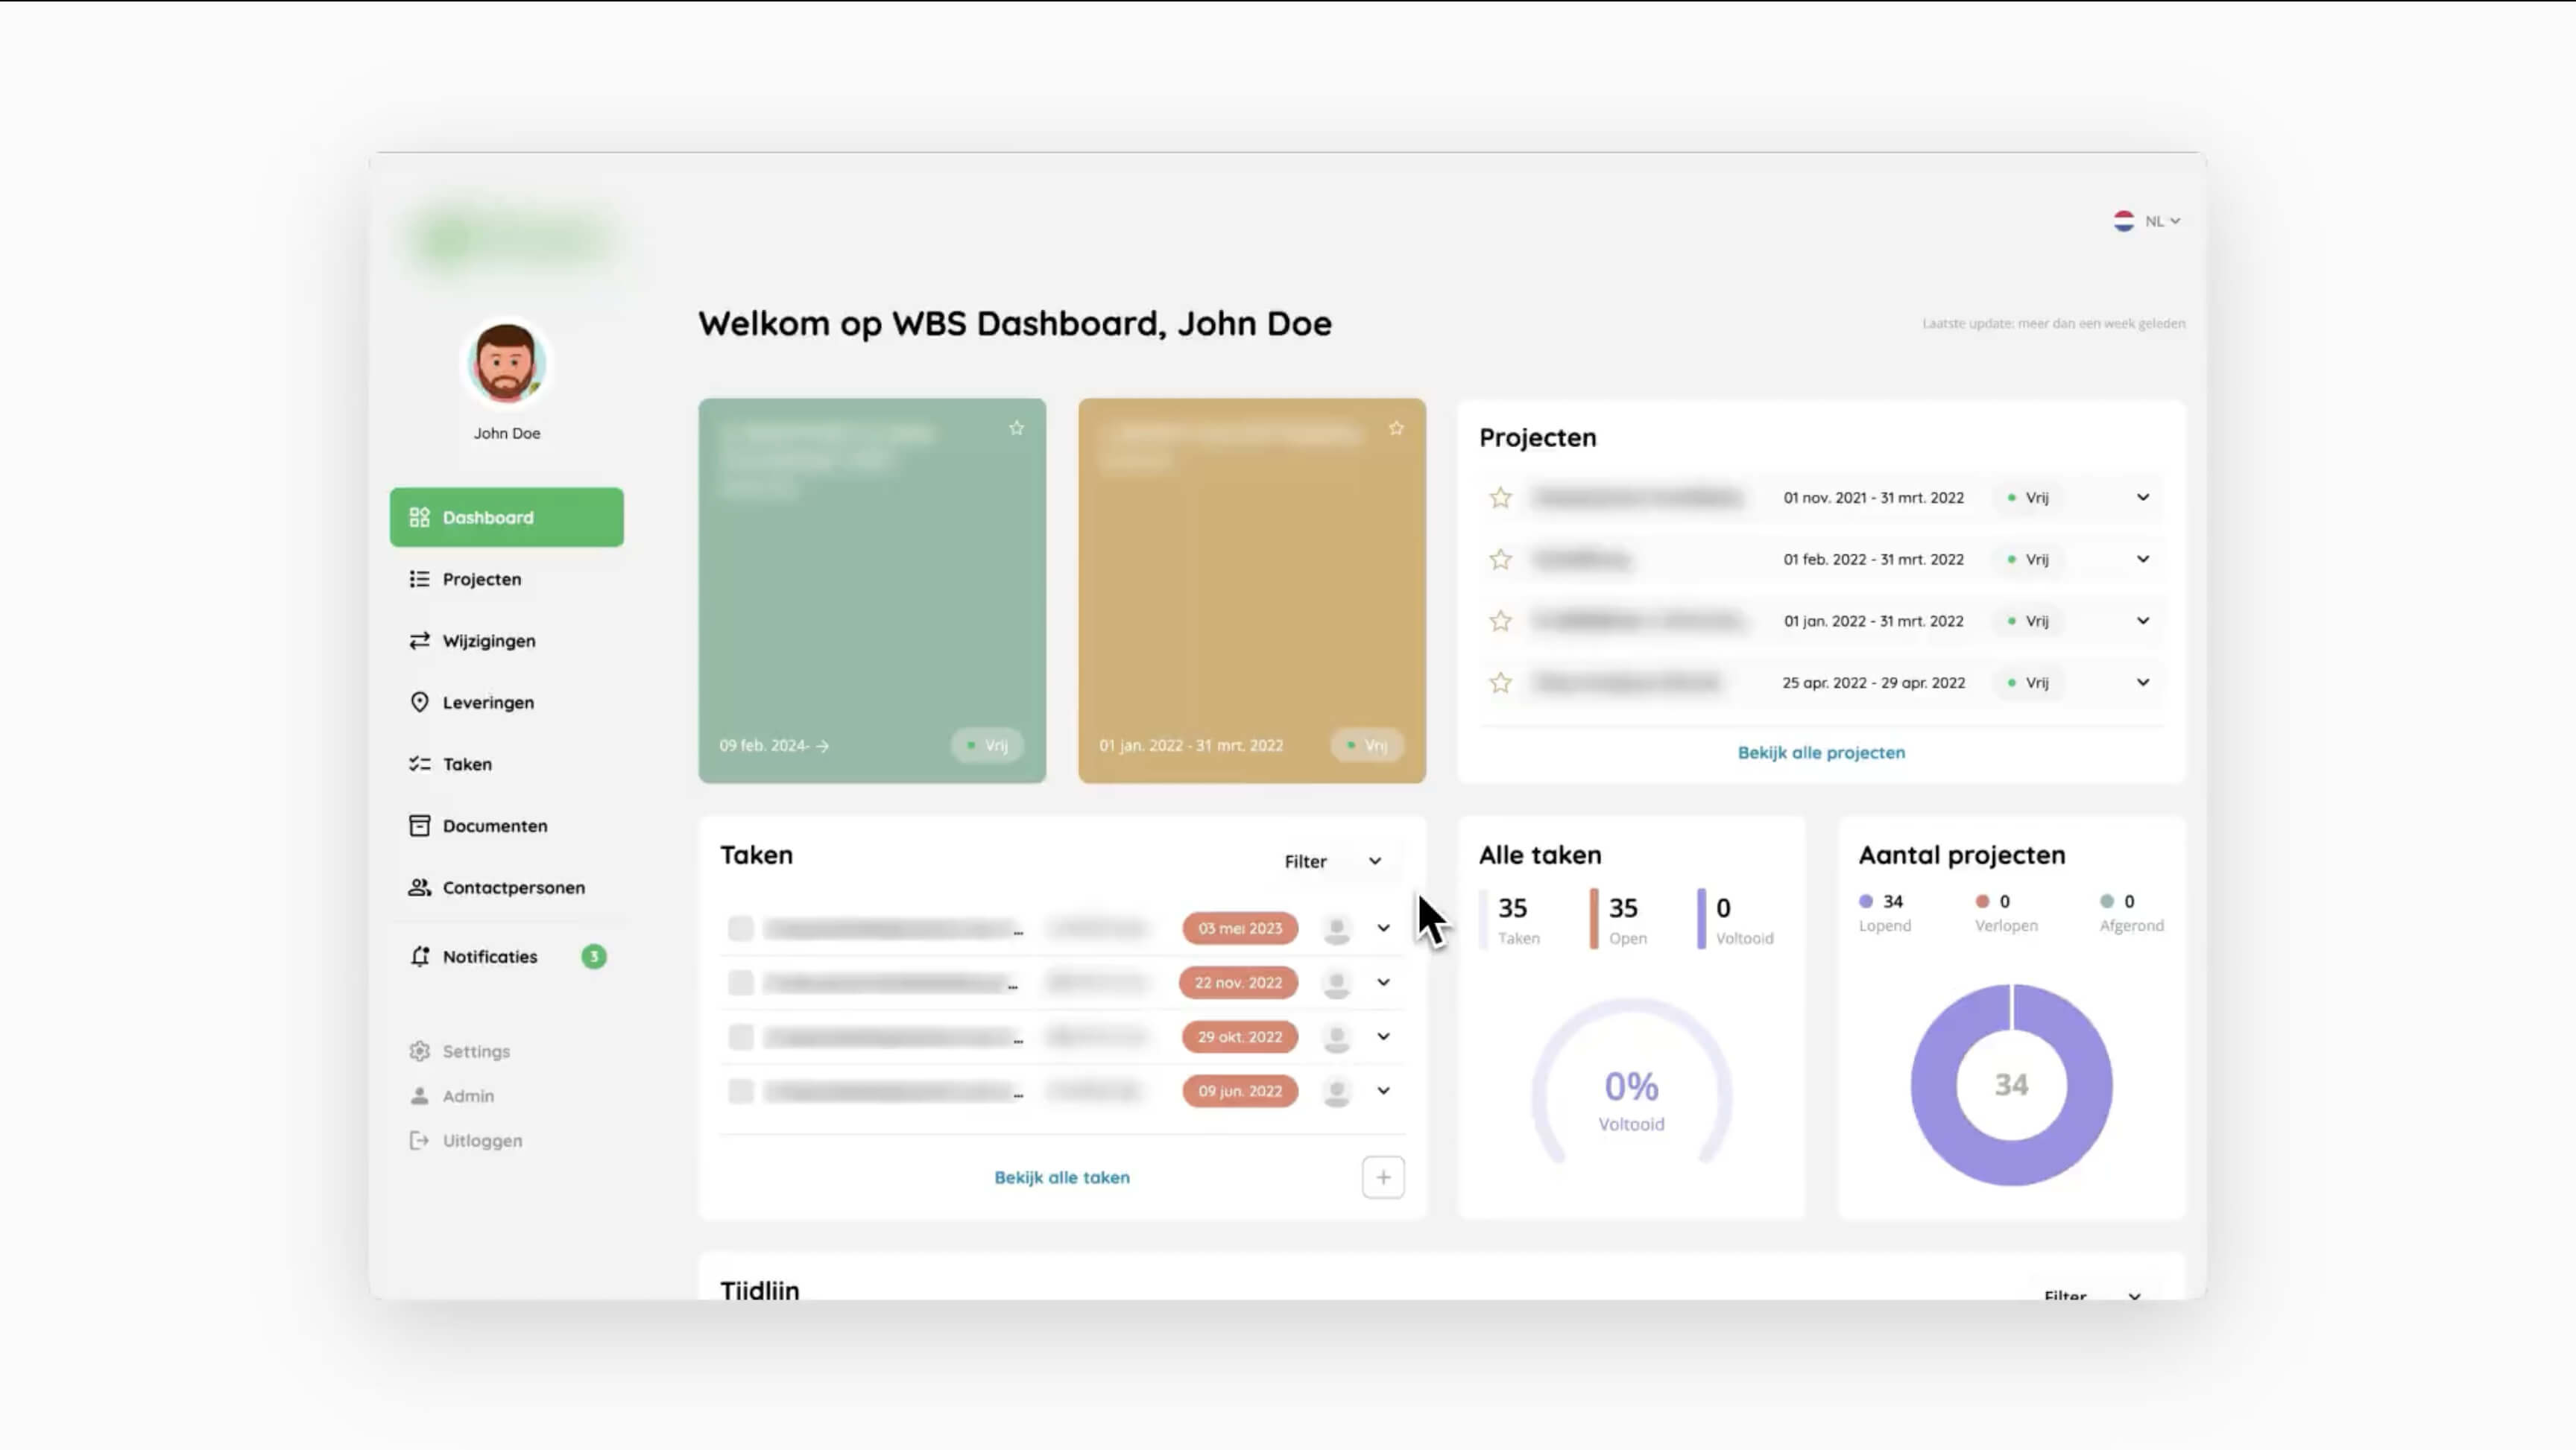
Task: Open the Documenten section
Action: [x=494, y=826]
